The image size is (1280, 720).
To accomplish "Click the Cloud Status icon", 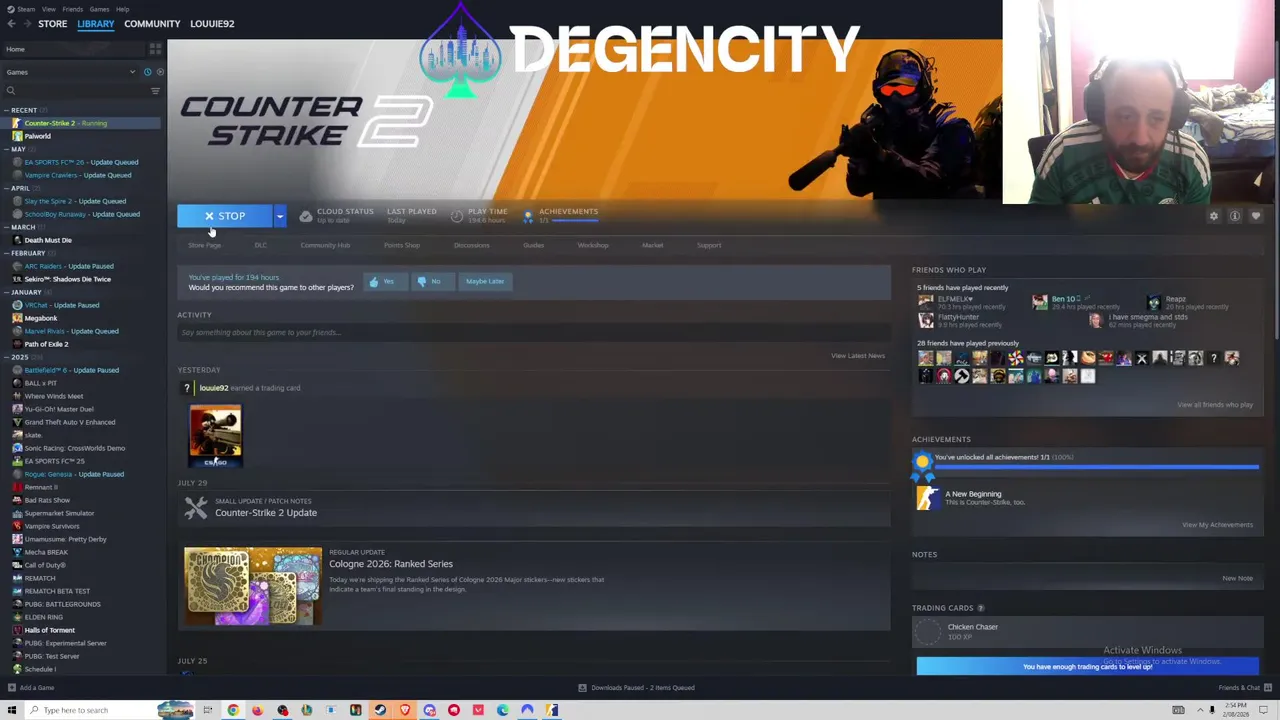I will pyautogui.click(x=306, y=216).
